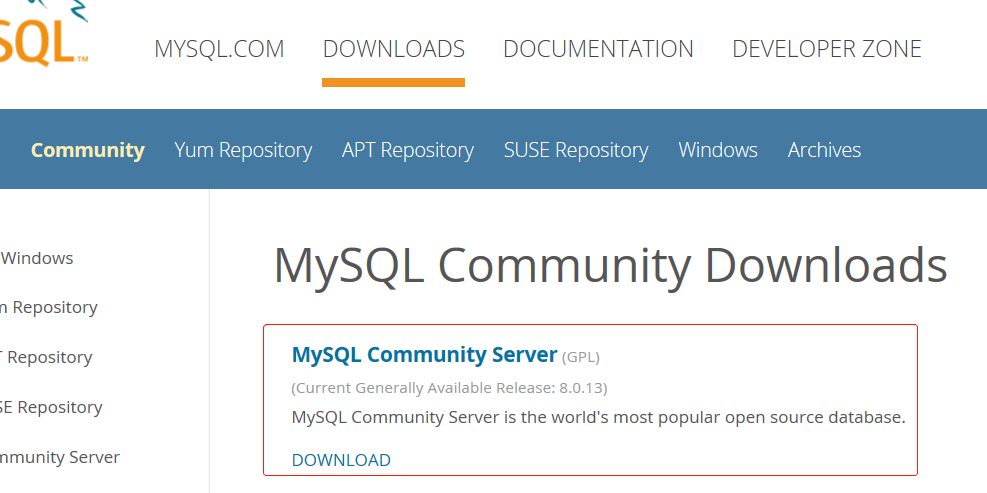Open the MySQL Community Server heading link
This screenshot has width=987, height=493.
click(x=424, y=354)
